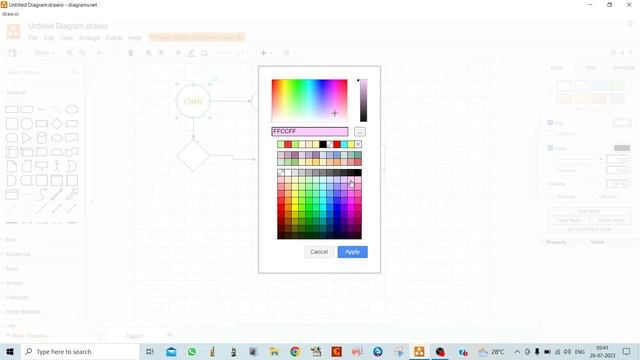Select pure black at grayscale row end
Screen dimensions: 640x360
pos(358,173)
